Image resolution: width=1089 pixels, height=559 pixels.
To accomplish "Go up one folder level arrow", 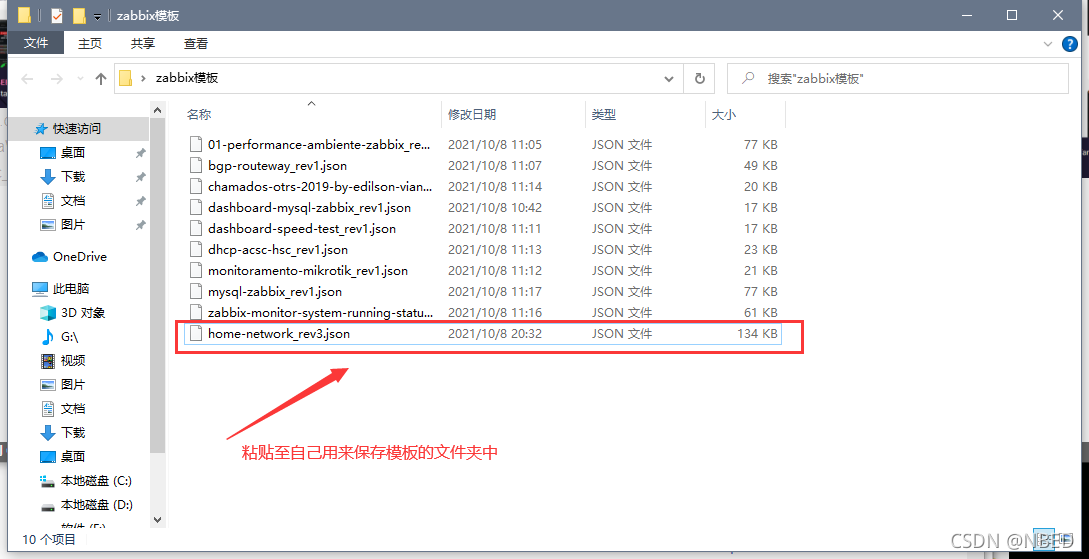I will [101, 78].
